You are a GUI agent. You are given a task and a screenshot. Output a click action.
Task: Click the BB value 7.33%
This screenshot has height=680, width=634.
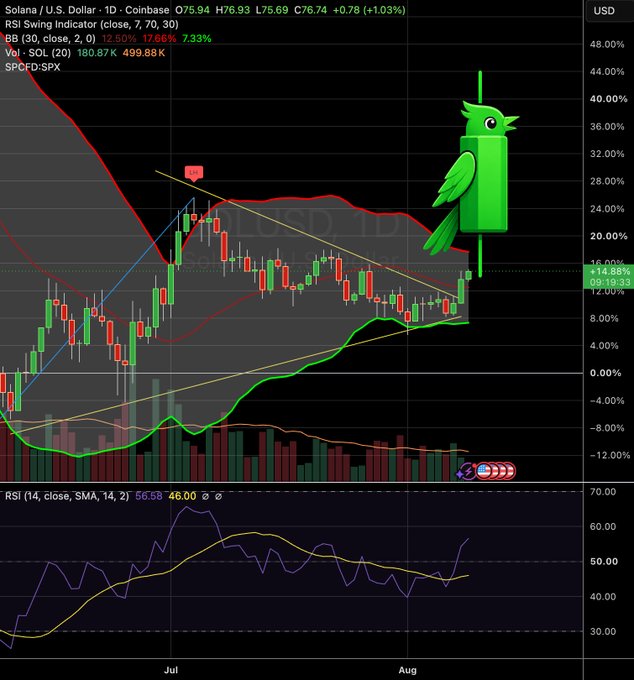(196, 39)
